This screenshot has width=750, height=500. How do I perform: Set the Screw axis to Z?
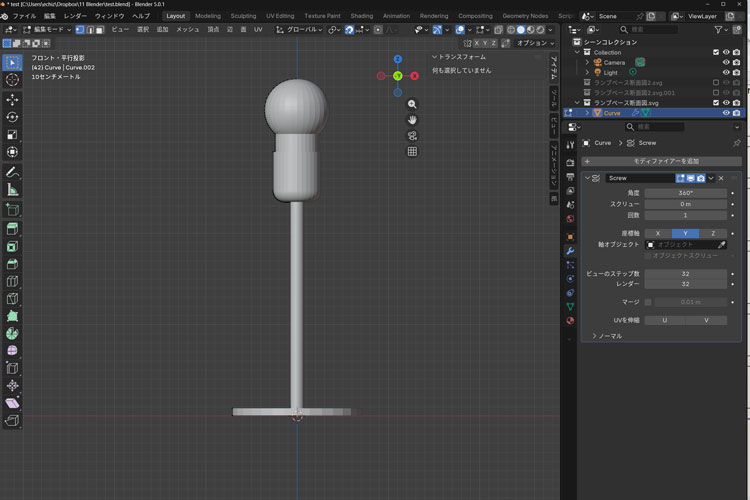(x=712, y=233)
